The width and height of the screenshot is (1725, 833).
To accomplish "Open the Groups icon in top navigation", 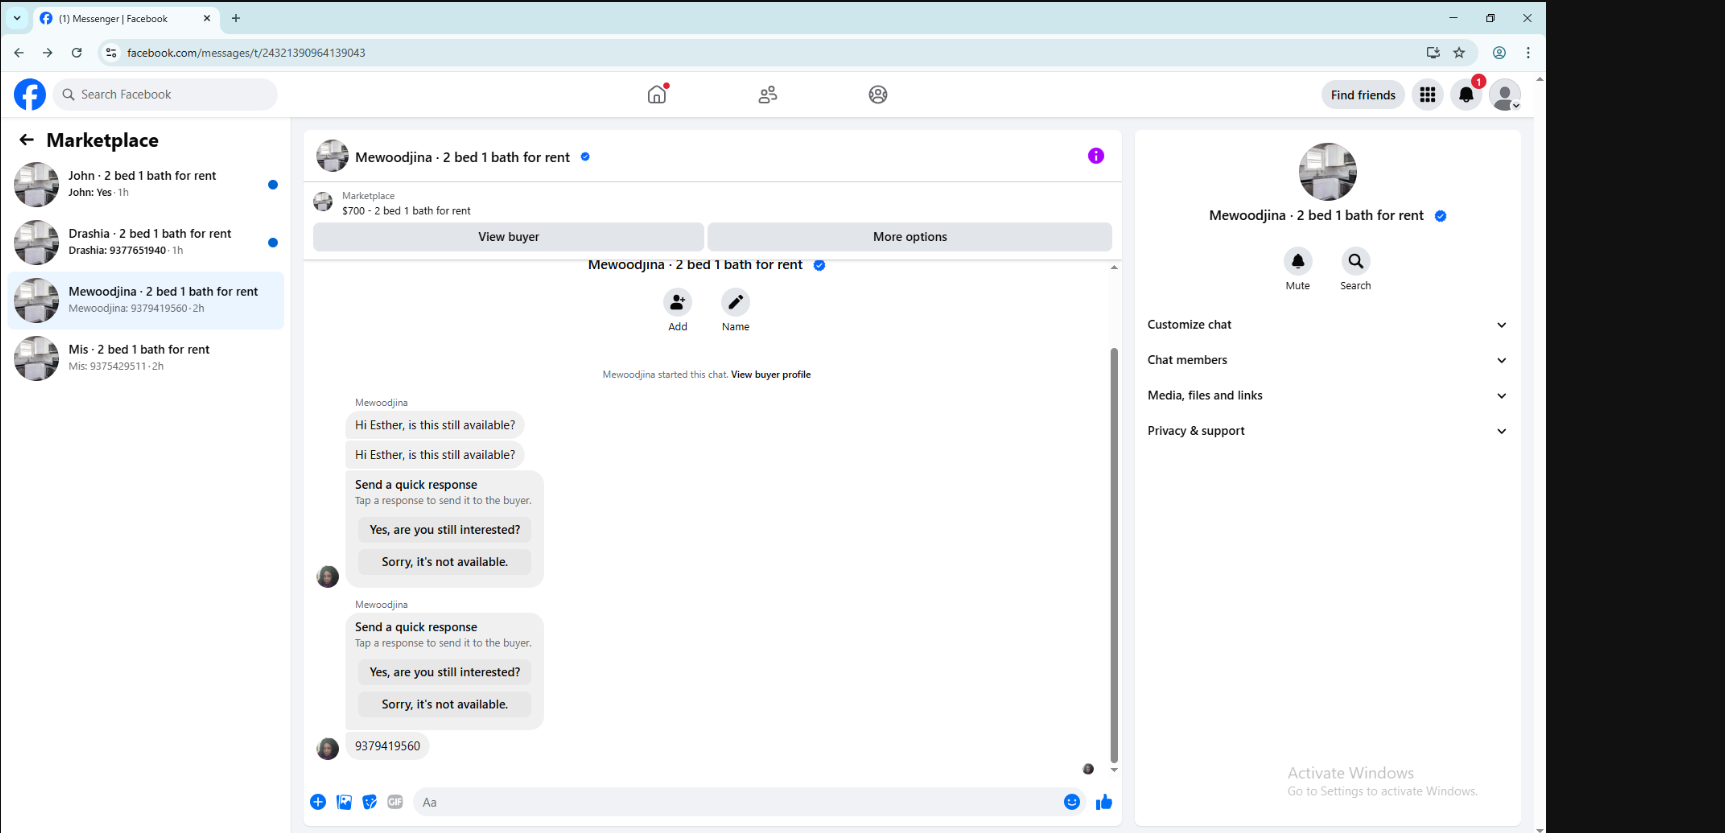I will 878,94.
